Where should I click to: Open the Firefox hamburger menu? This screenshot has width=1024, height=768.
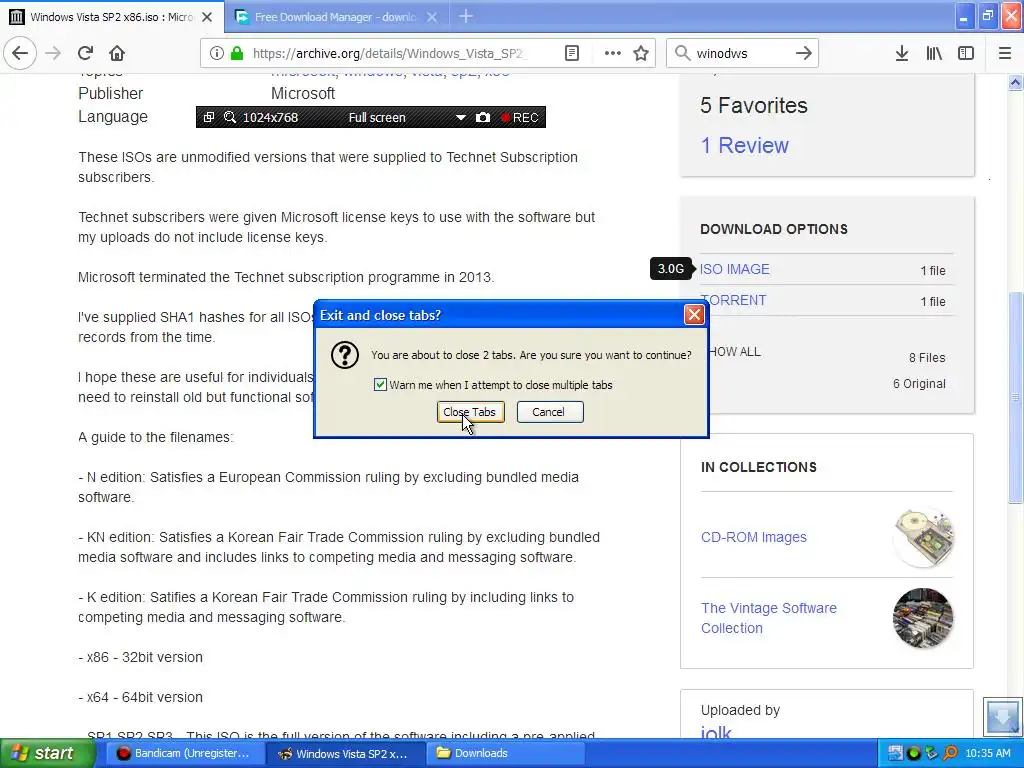click(x=1004, y=54)
